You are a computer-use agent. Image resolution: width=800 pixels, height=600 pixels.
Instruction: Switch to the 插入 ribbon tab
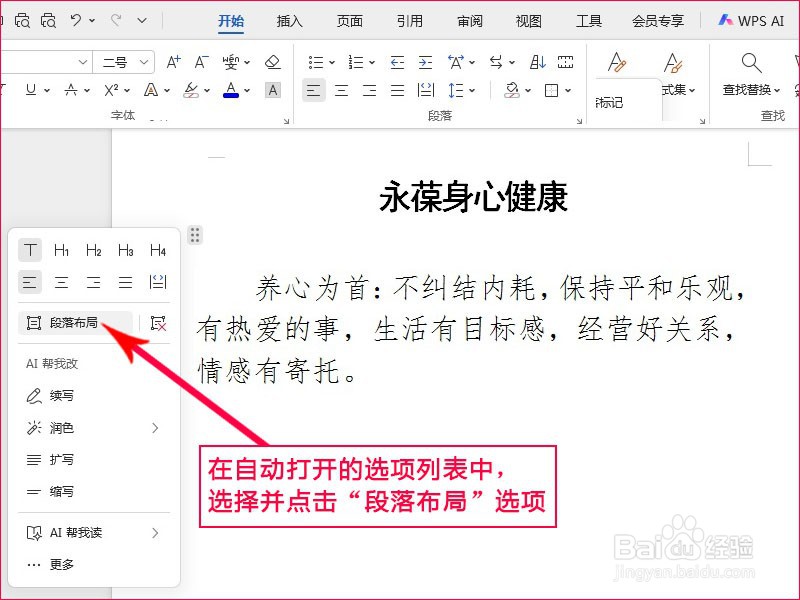coord(289,19)
